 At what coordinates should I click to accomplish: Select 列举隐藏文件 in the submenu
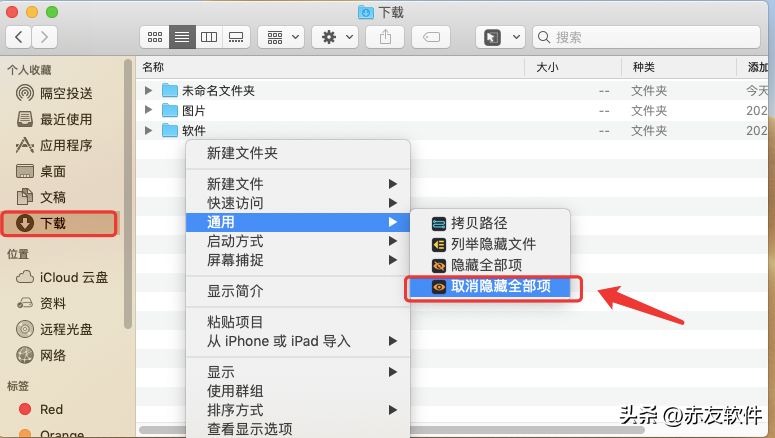493,244
